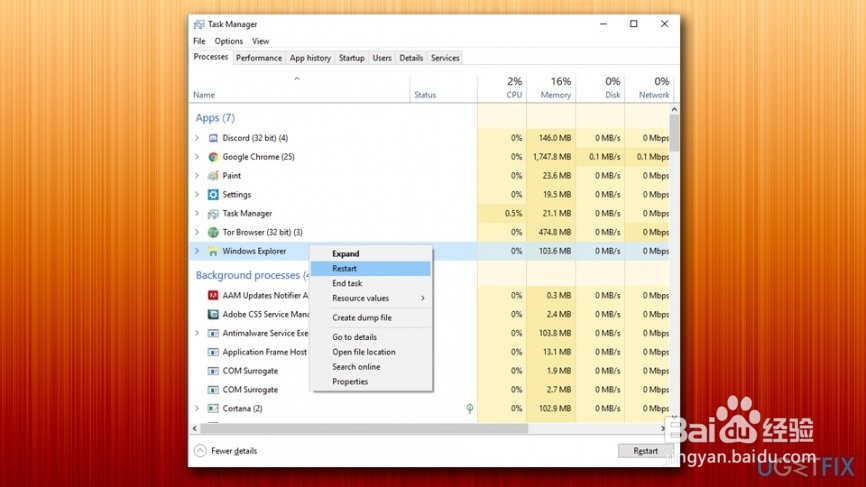
Task: Click the horizontal scrollbar thumb
Action: coord(364,428)
